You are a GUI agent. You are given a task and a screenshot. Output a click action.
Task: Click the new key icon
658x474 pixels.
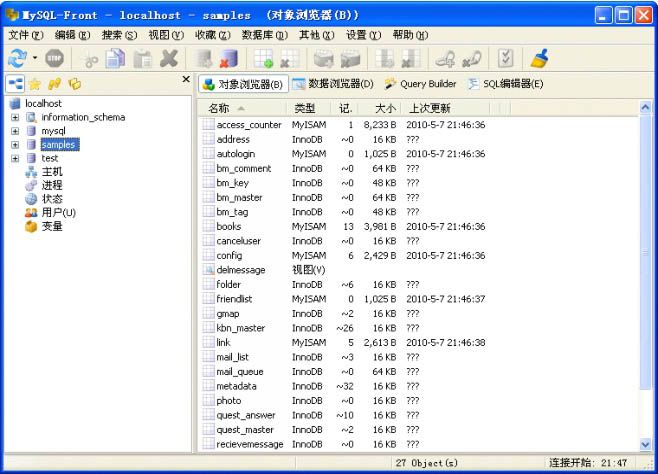[445, 58]
